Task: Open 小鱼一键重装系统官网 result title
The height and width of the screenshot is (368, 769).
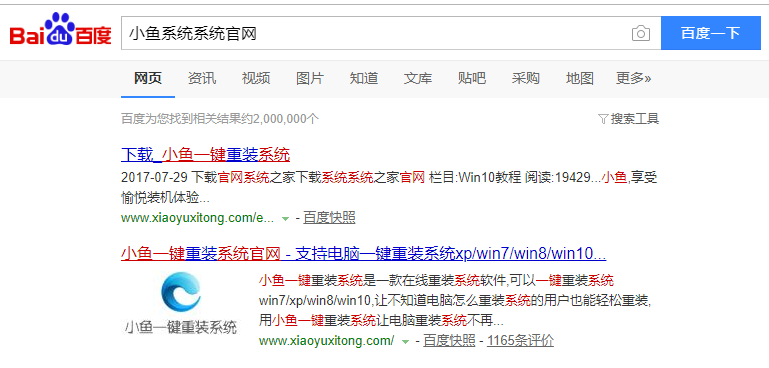Action: point(363,254)
